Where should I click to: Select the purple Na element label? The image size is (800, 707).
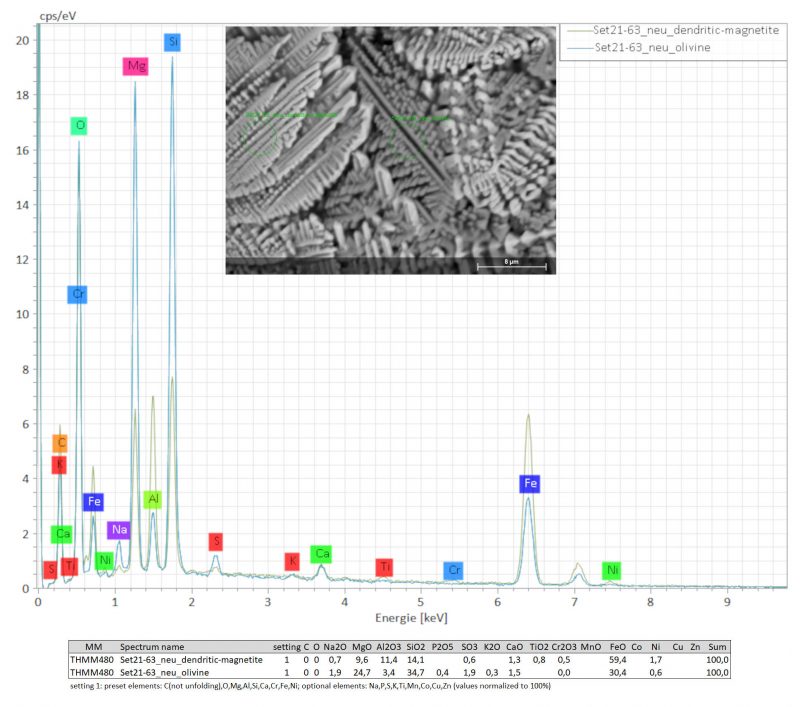119,530
